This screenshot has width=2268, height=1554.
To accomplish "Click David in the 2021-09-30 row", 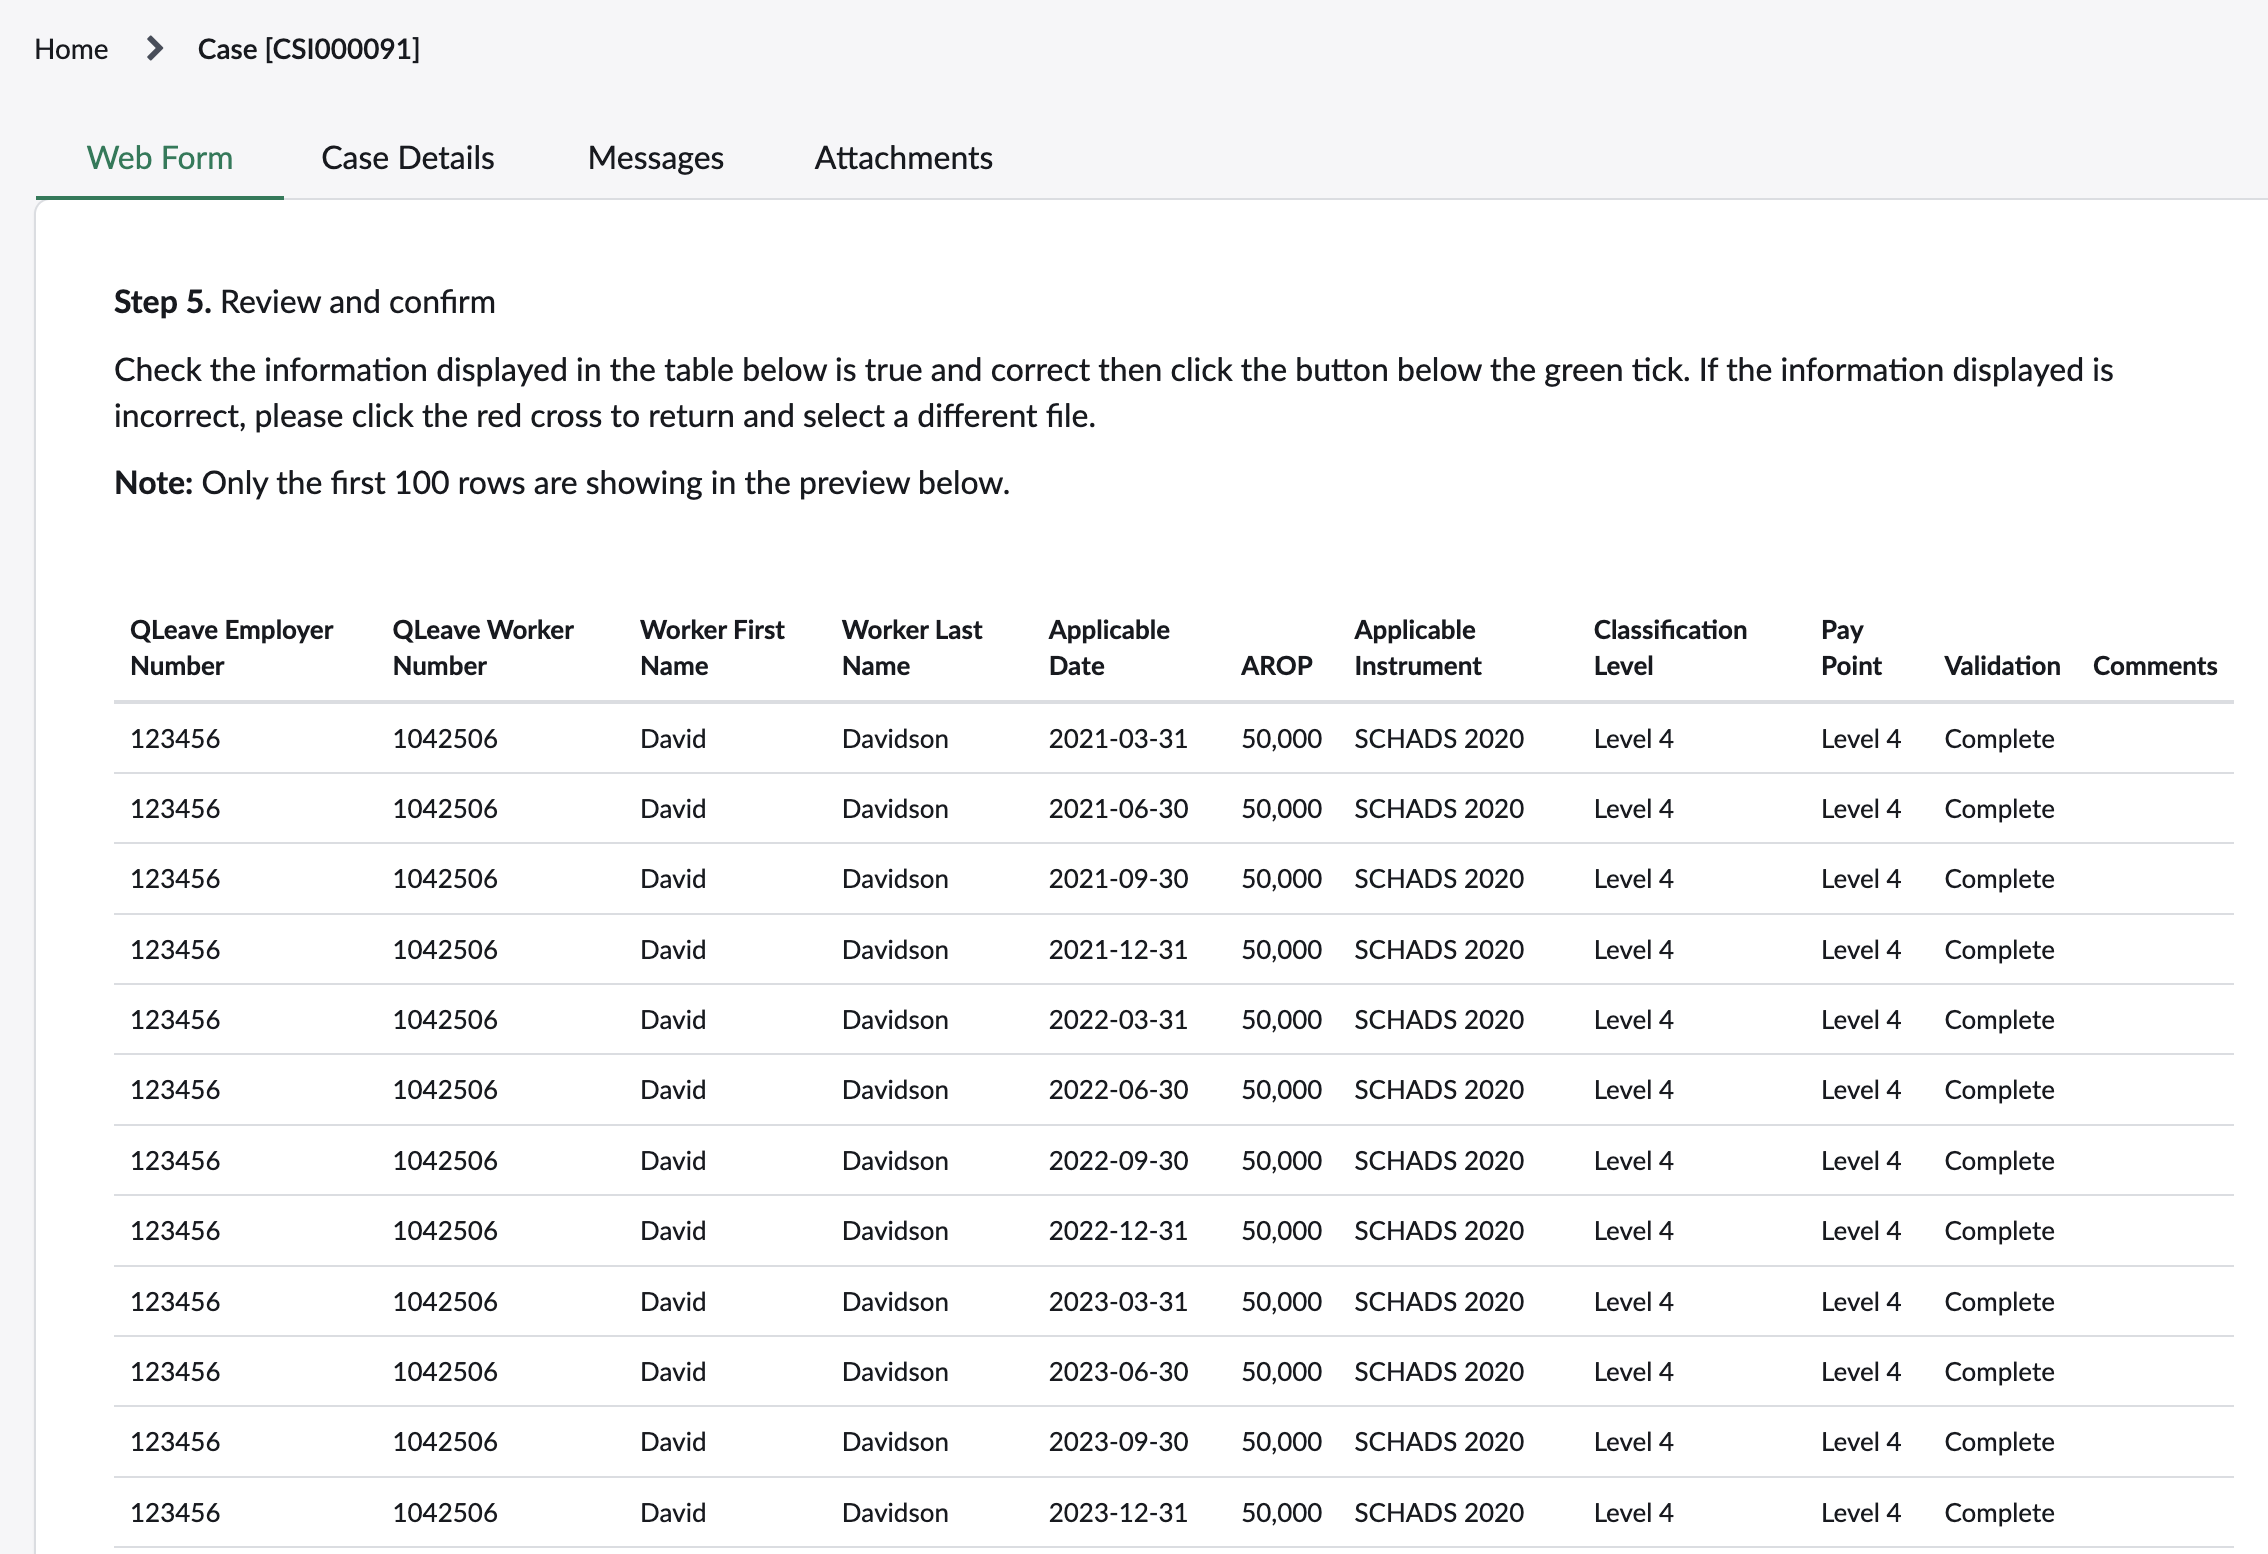I will 673,878.
